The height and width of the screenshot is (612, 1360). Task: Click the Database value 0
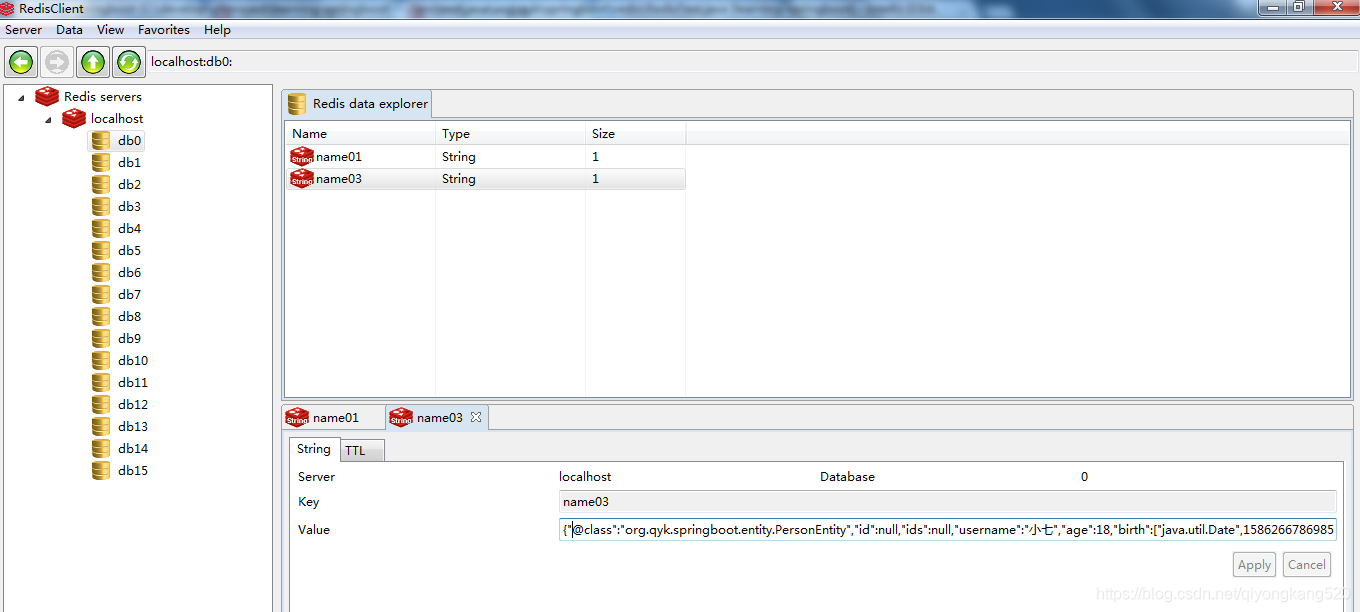1084,477
